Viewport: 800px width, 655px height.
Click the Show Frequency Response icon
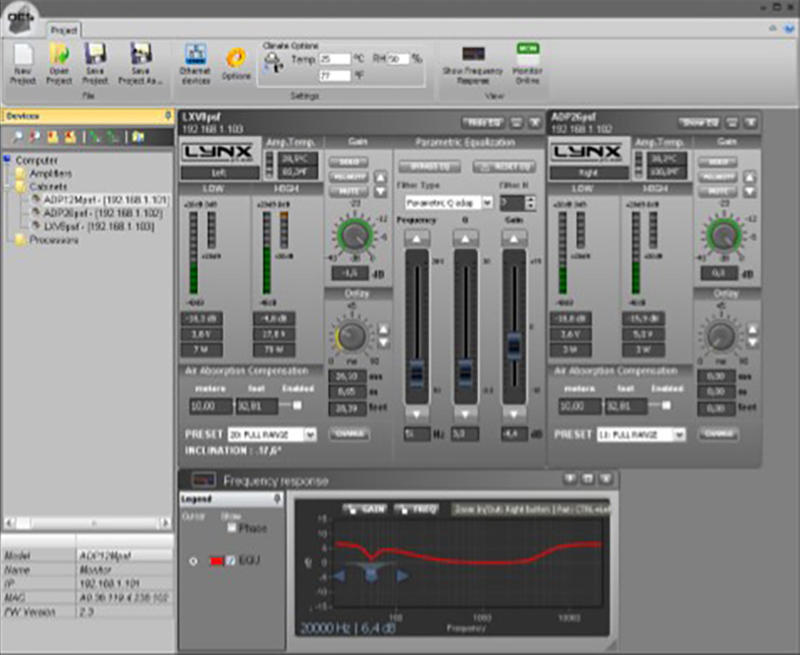coord(473,53)
